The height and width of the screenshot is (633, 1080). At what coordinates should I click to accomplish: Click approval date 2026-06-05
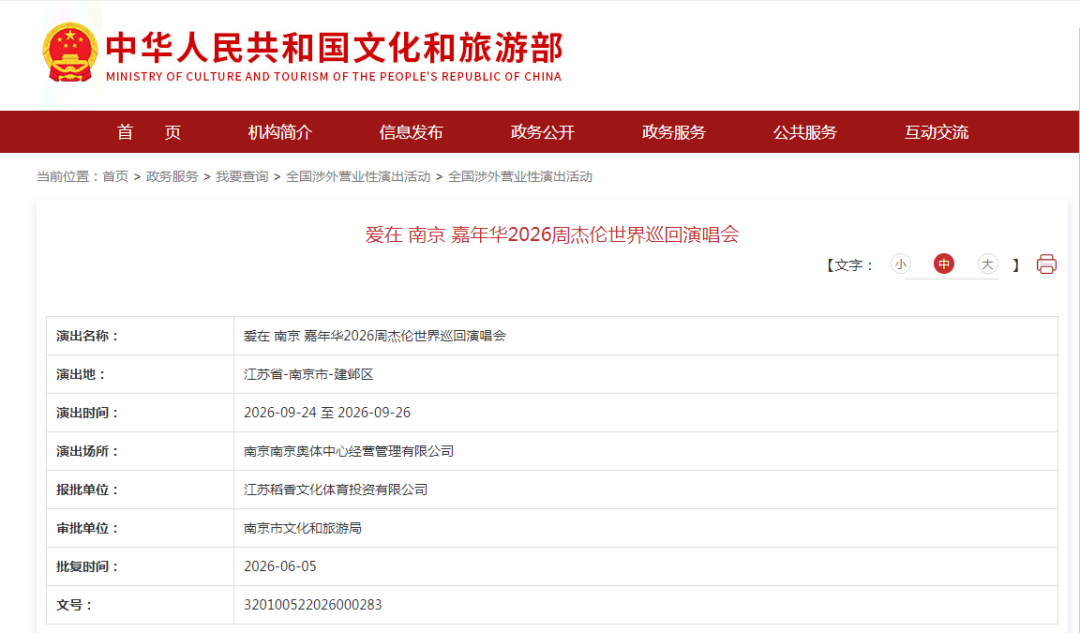pos(280,566)
